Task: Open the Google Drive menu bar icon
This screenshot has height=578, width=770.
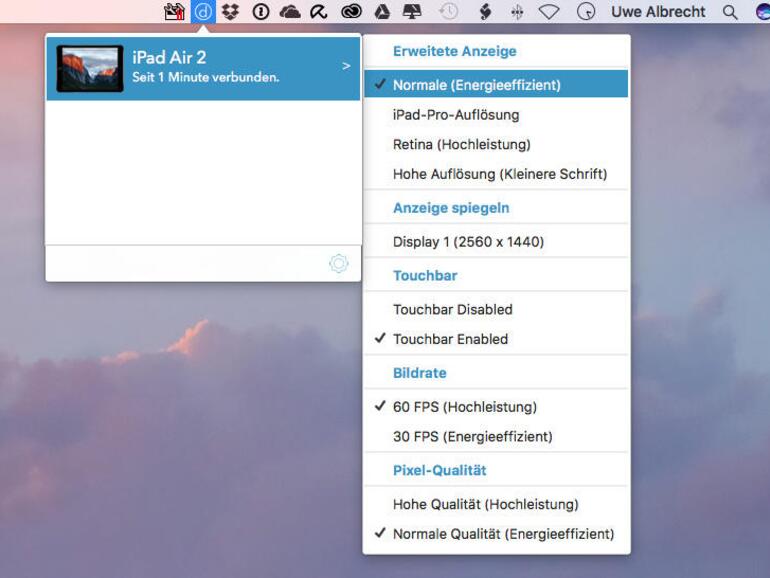Action: [382, 11]
